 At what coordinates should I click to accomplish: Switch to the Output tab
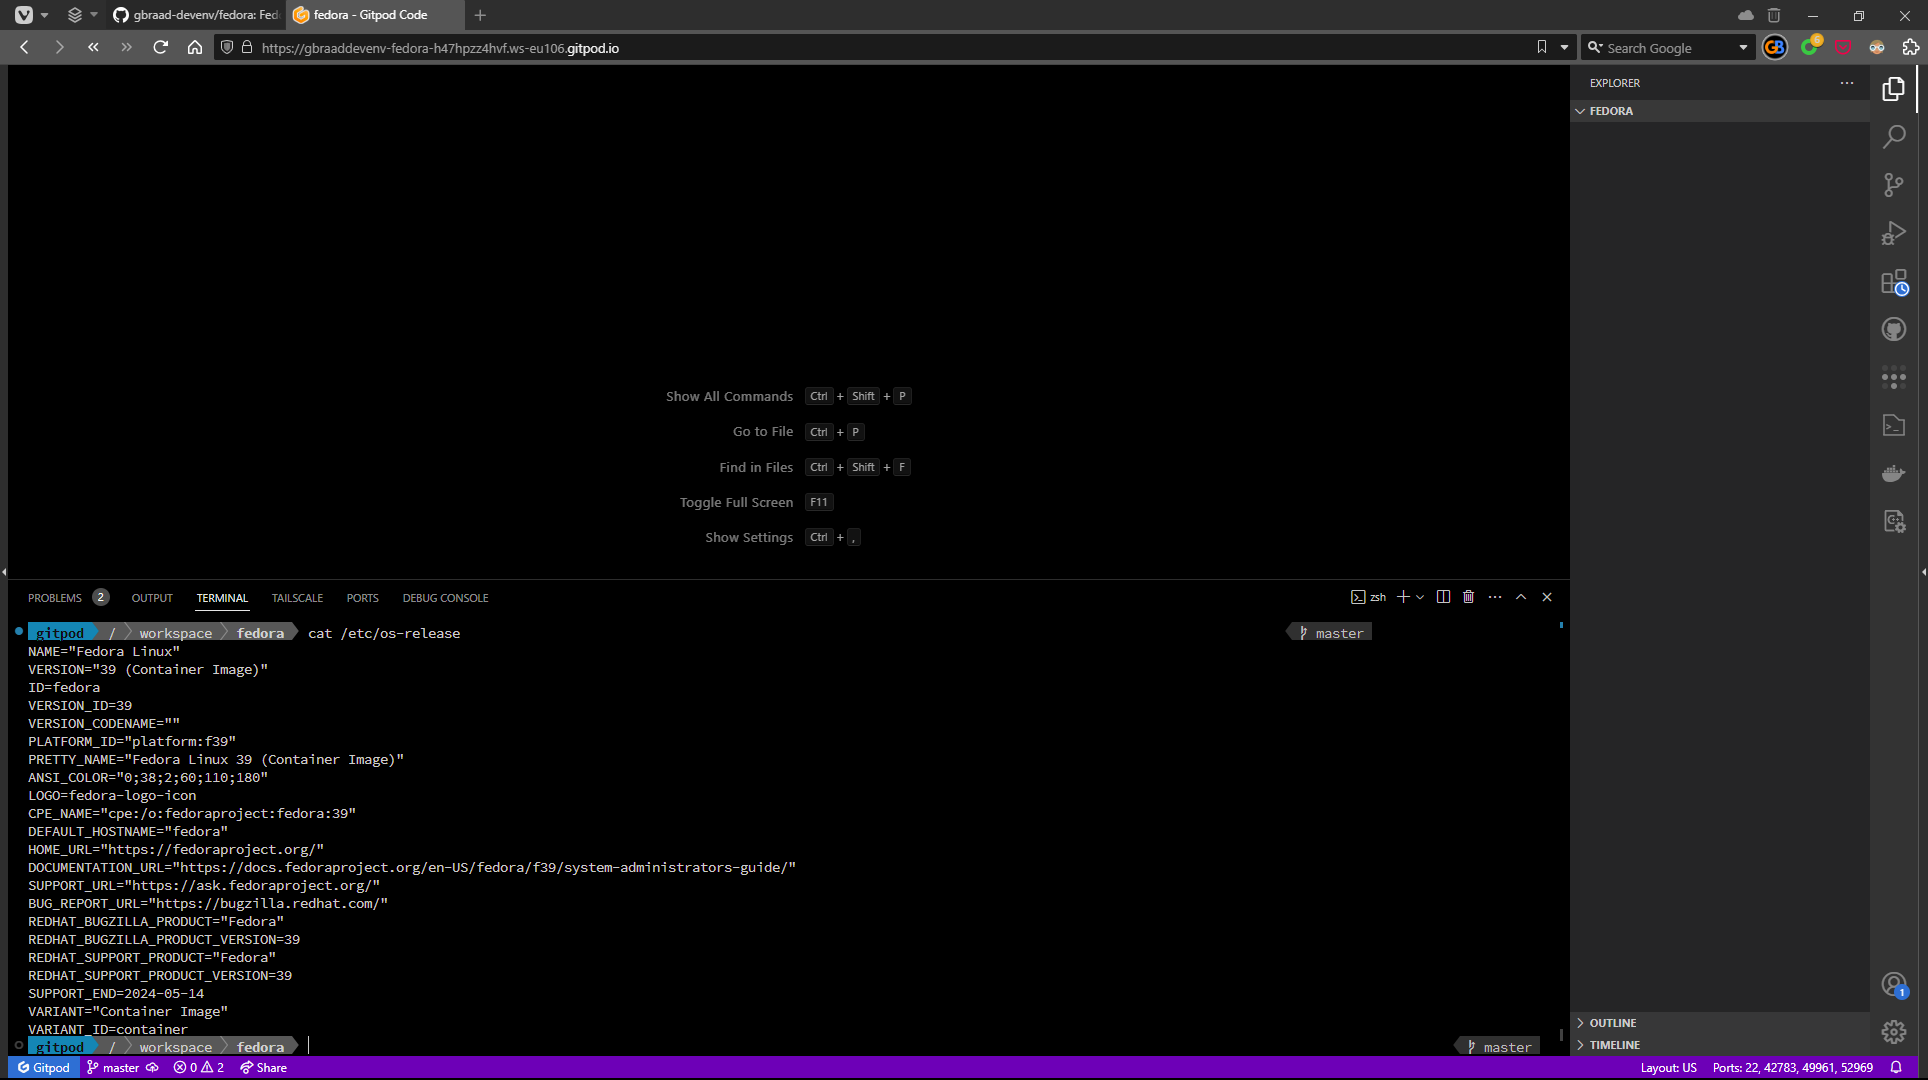coord(152,598)
